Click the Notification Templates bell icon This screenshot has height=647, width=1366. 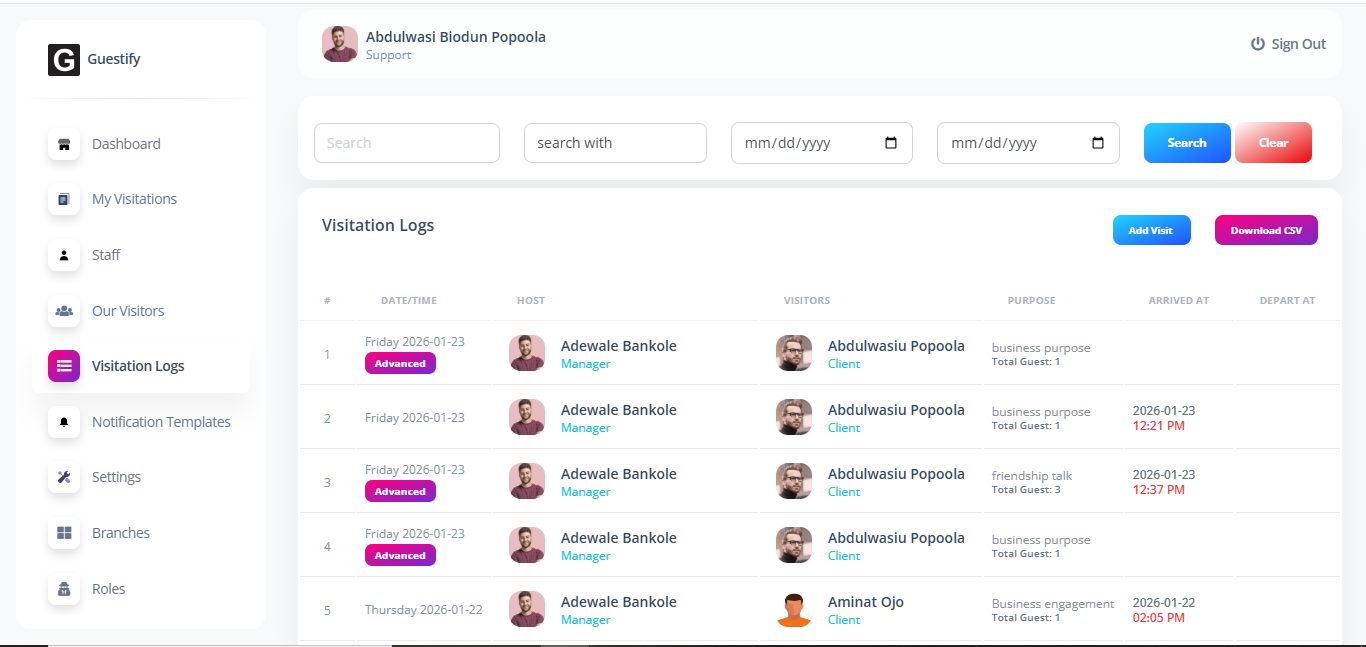point(64,422)
